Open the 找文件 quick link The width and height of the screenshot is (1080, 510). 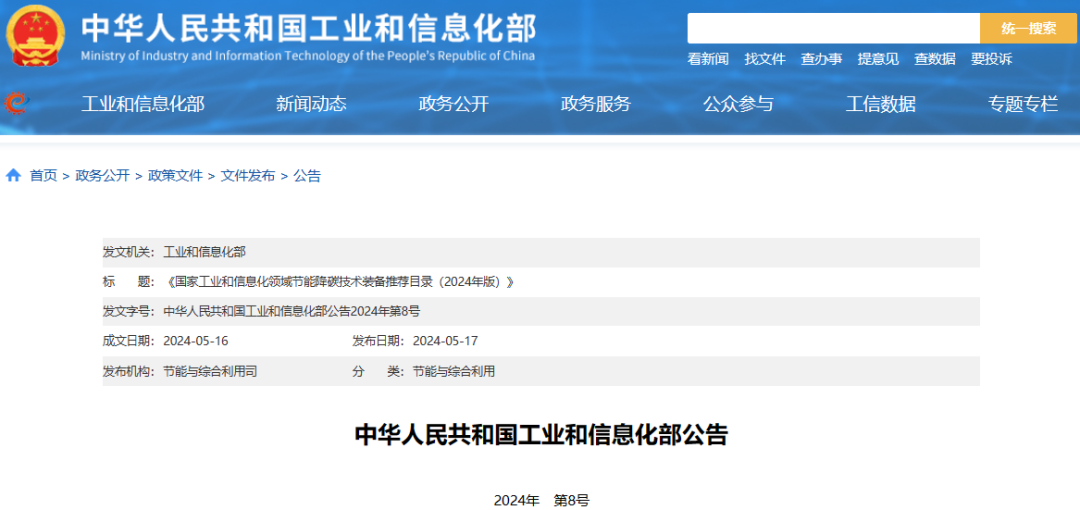pos(765,59)
